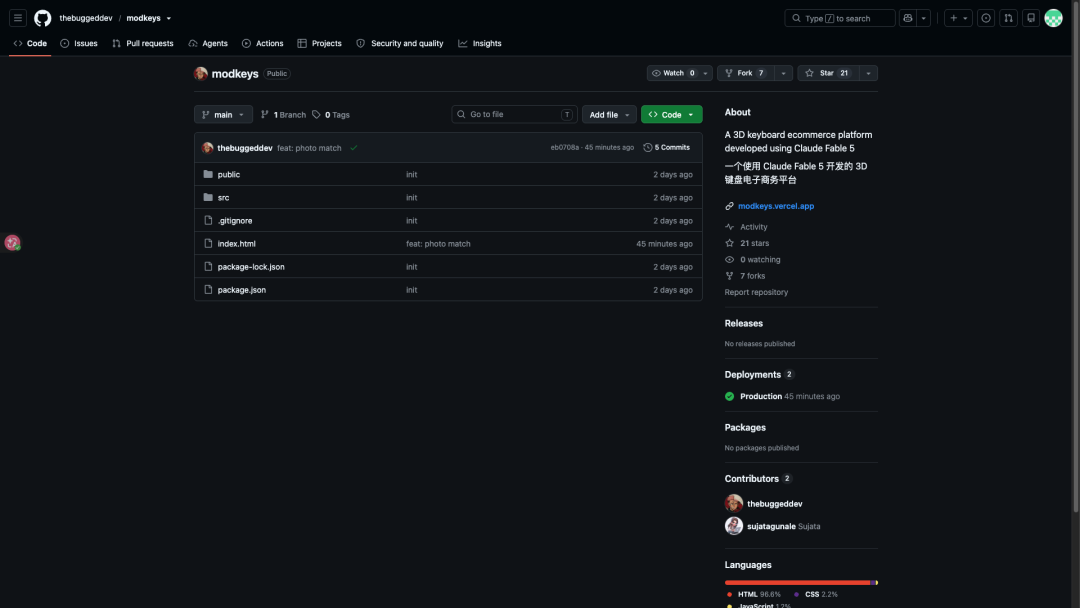Open the Copilot icon in header
Screen dimensions: 1080x608
click(908, 18)
